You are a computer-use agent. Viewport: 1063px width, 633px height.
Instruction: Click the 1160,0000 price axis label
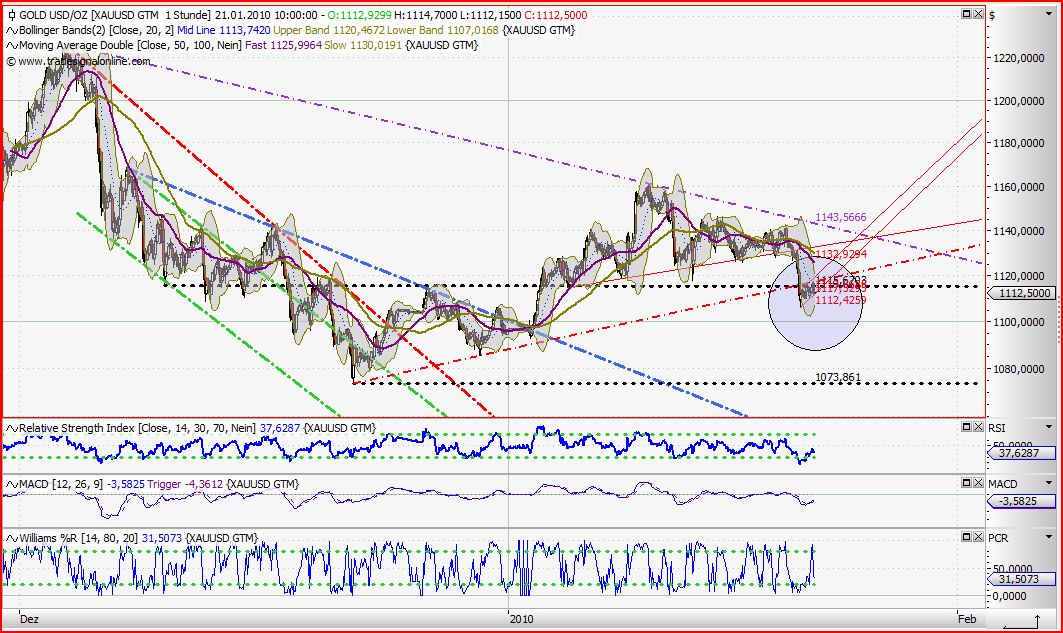(1019, 186)
